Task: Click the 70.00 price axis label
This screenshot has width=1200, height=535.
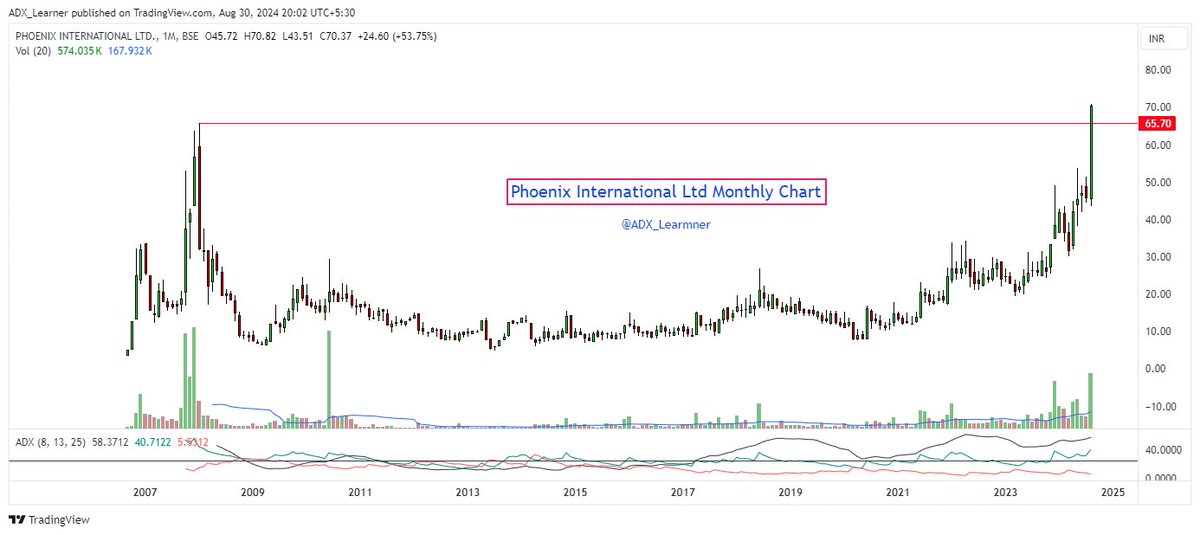Action: [1159, 107]
